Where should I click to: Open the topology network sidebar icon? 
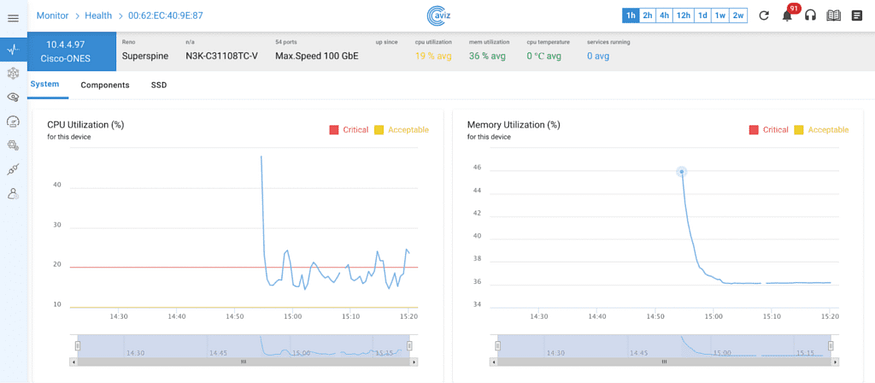click(13, 73)
